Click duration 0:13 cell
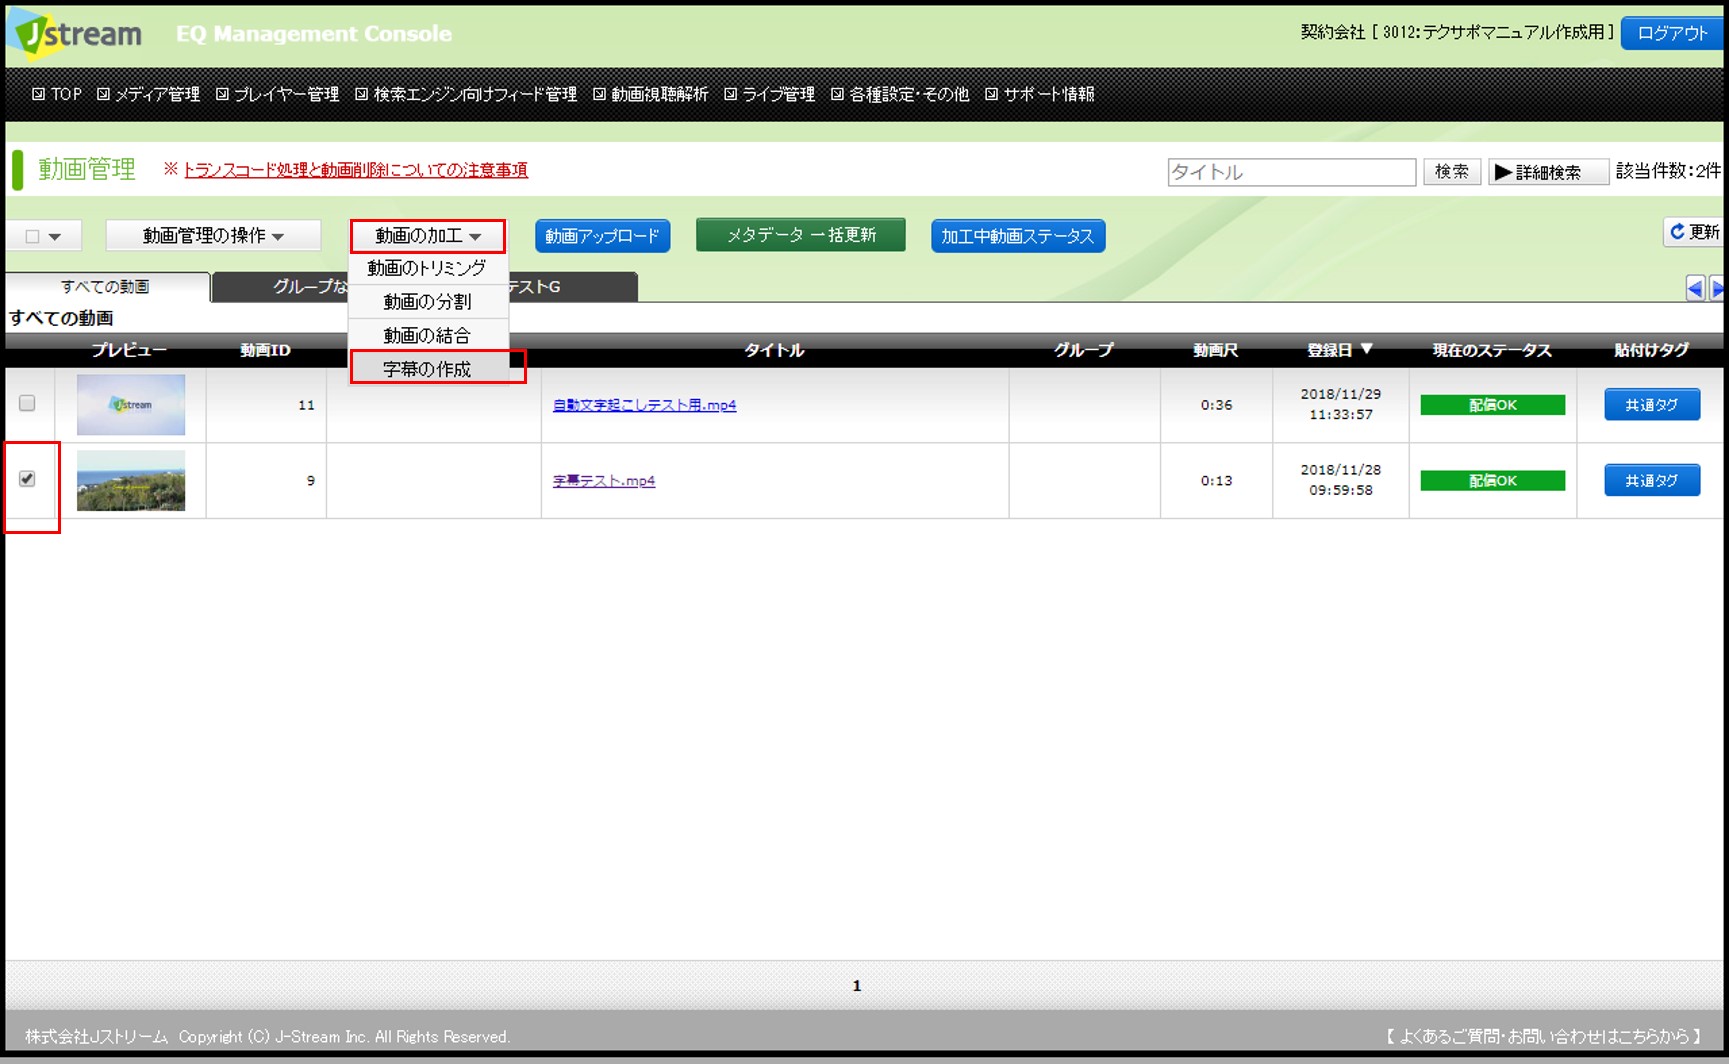The image size is (1729, 1064). [1216, 481]
